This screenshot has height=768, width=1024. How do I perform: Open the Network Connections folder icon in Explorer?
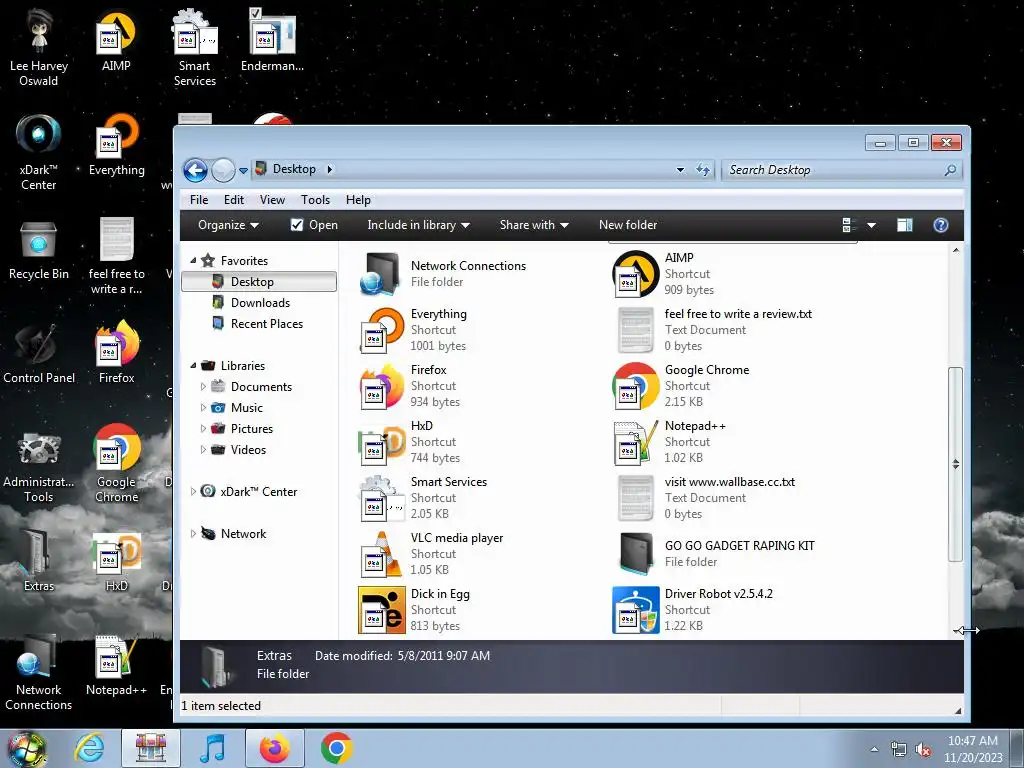coord(380,274)
